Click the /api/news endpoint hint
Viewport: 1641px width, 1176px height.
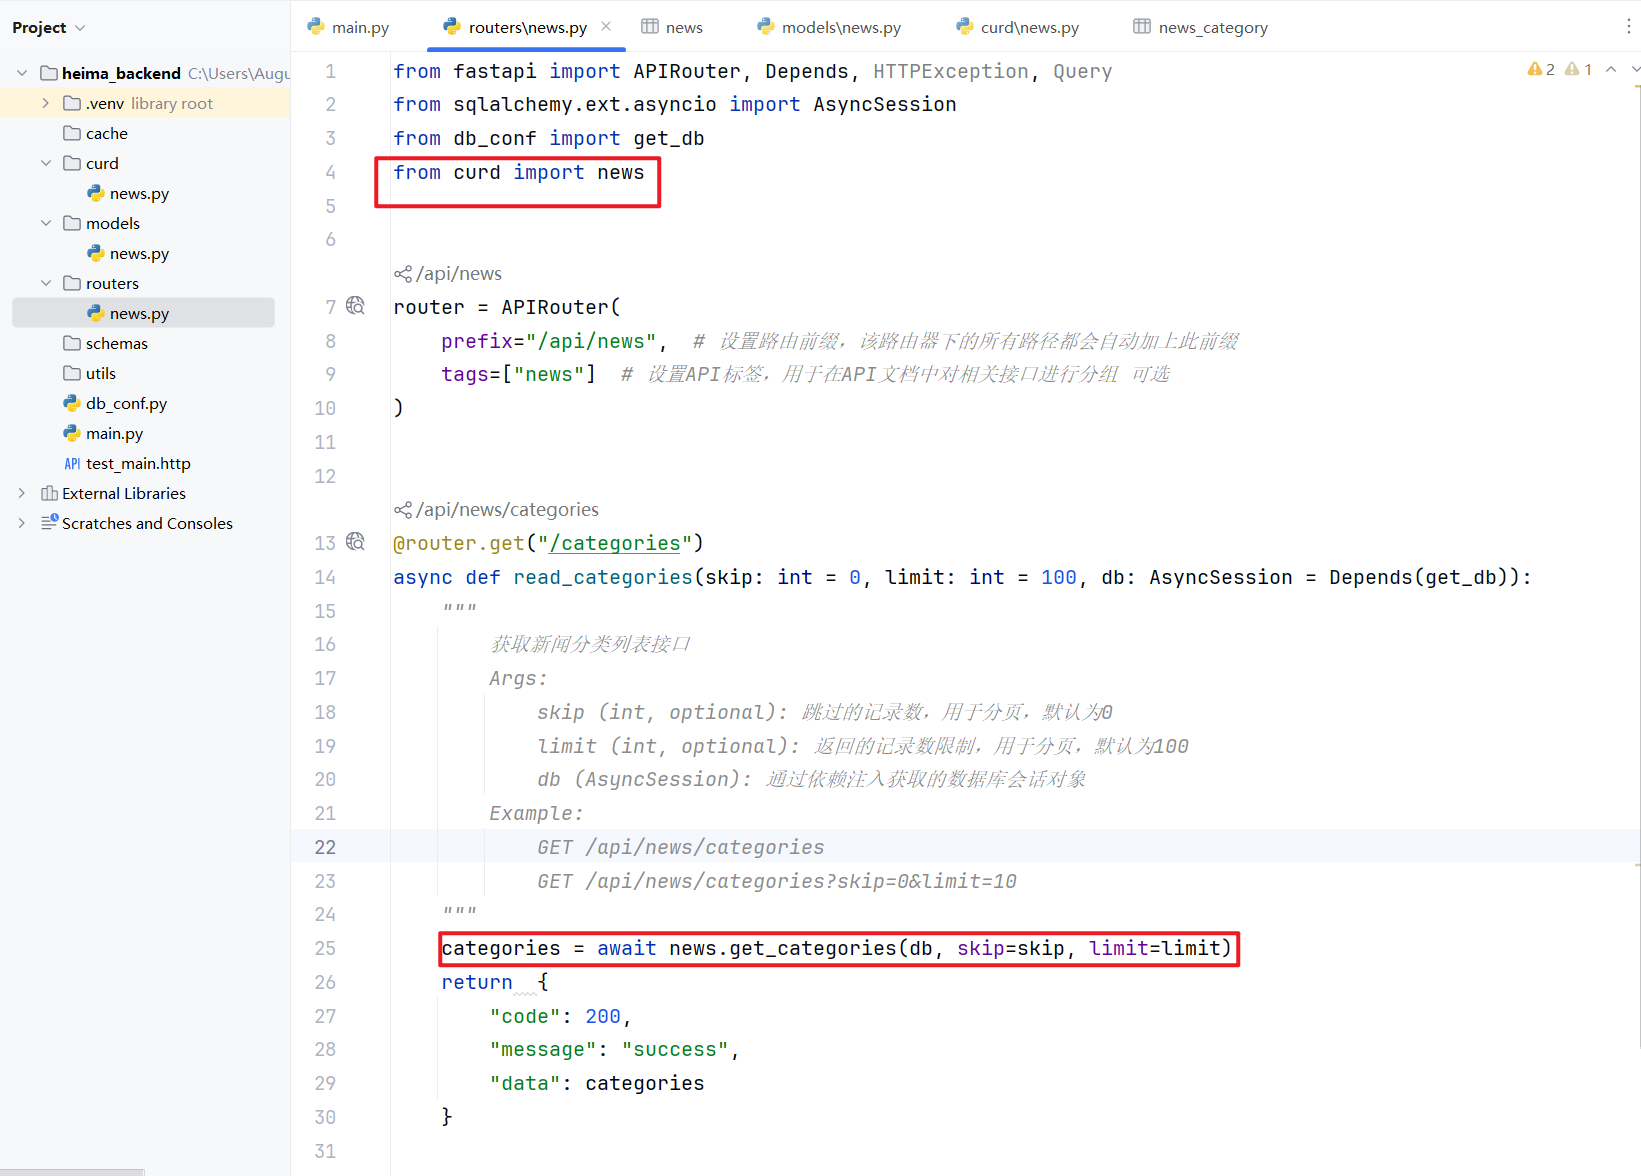click(x=459, y=274)
